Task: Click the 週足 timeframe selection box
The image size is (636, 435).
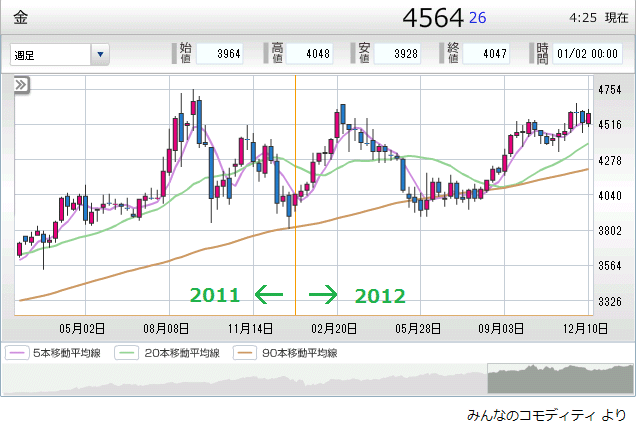Action: 50,54
